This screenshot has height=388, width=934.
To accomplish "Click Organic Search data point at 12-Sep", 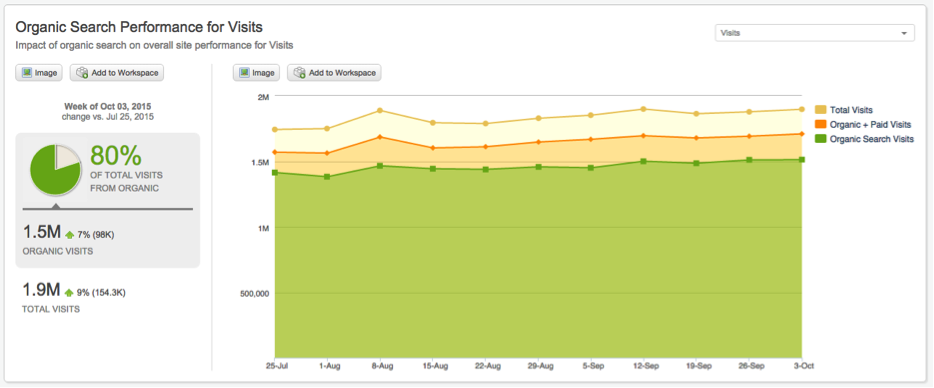I will 644,161.
